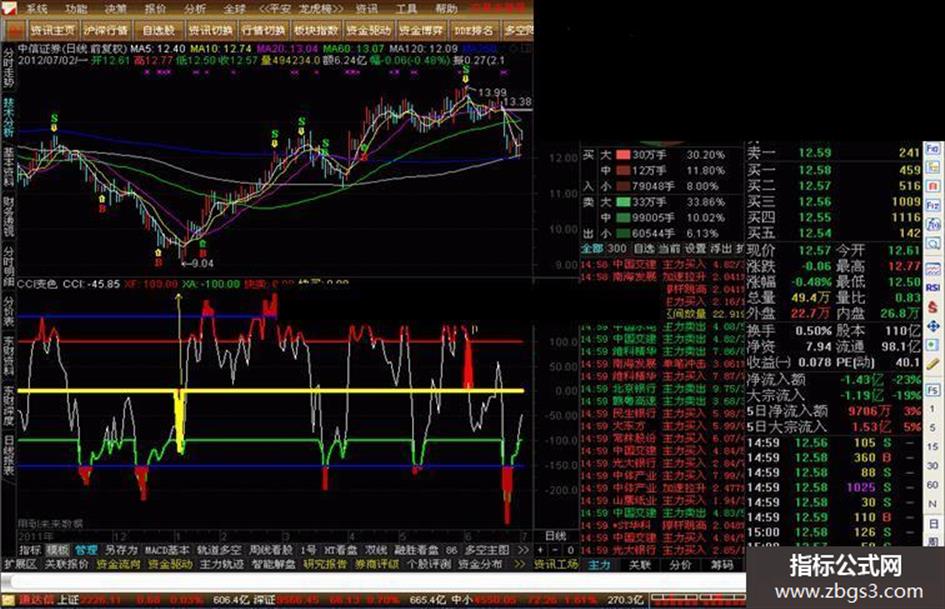Click the FS intraday icon
The width and height of the screenshot is (945, 609).
(x=933, y=390)
